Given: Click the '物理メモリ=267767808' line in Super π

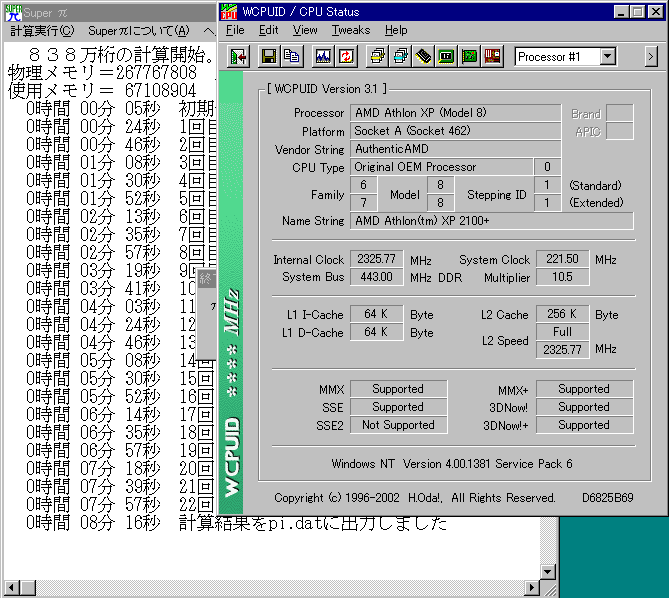Looking at the screenshot, I should point(102,73).
